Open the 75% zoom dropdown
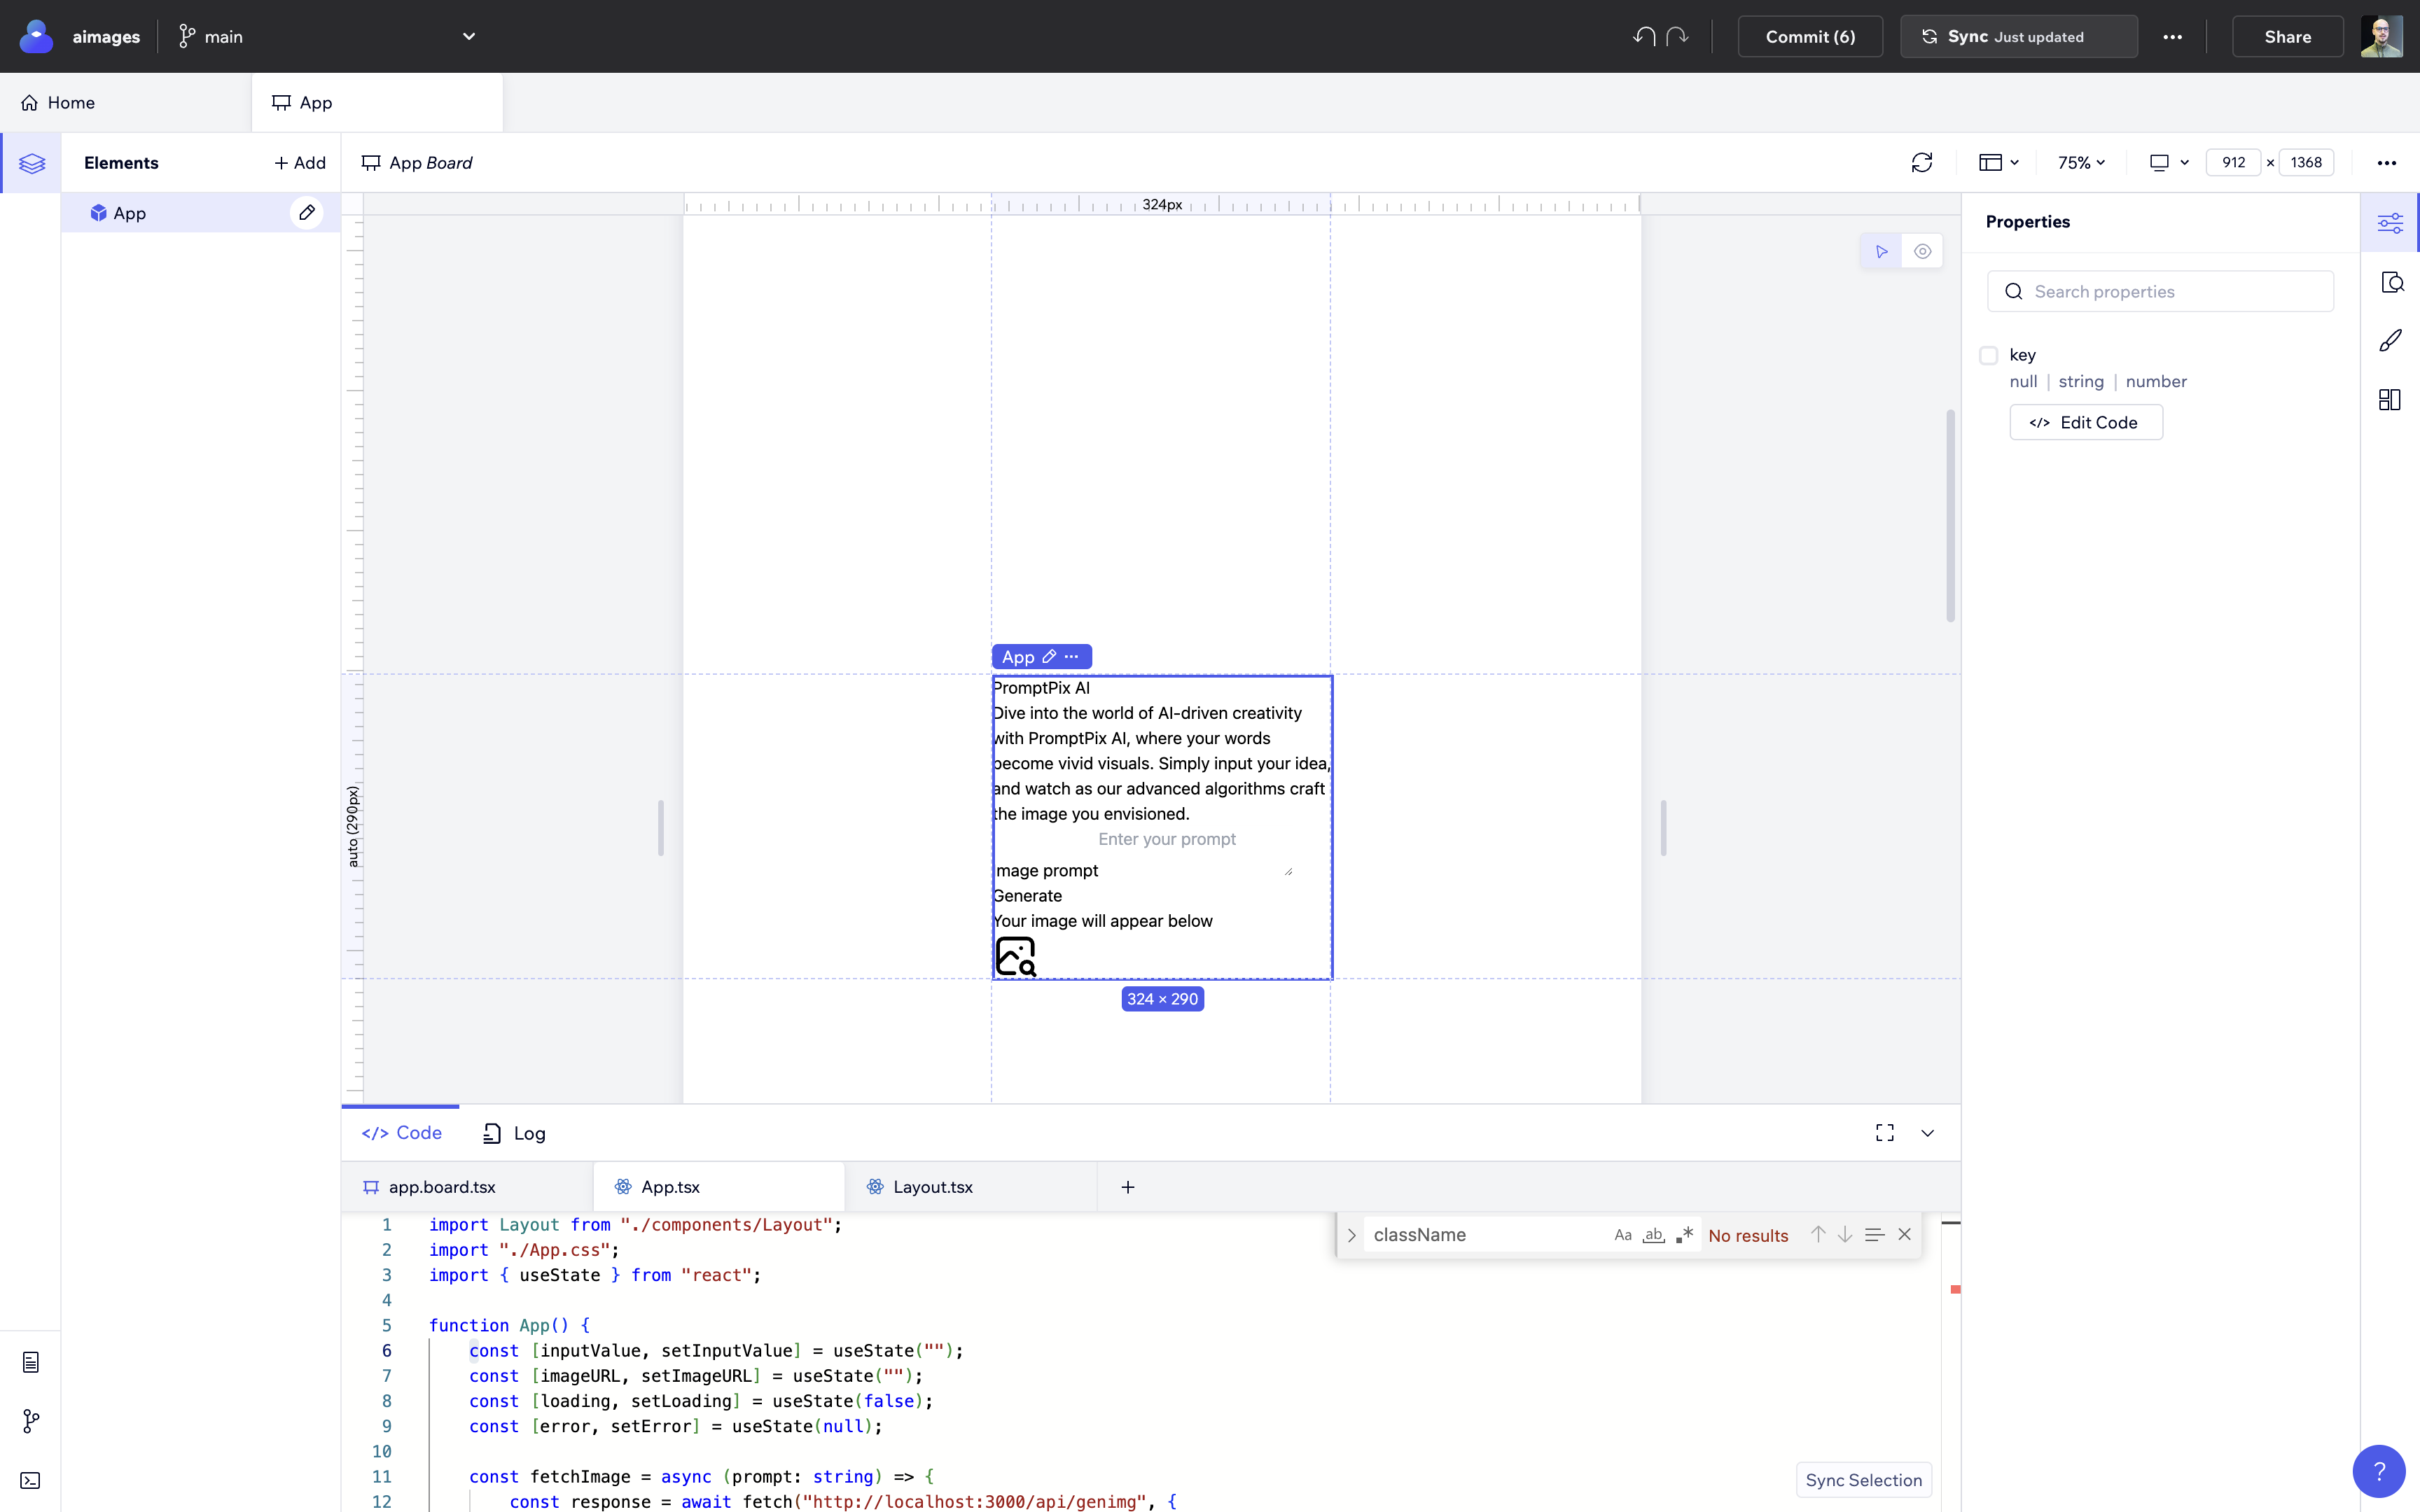Screen dimensions: 2420x1512 [x=2080, y=162]
